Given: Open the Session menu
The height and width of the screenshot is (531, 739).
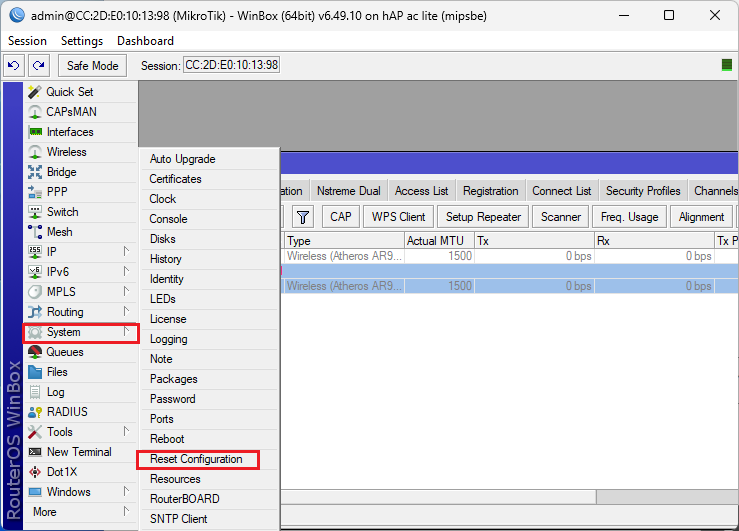Looking at the screenshot, I should coord(27,41).
